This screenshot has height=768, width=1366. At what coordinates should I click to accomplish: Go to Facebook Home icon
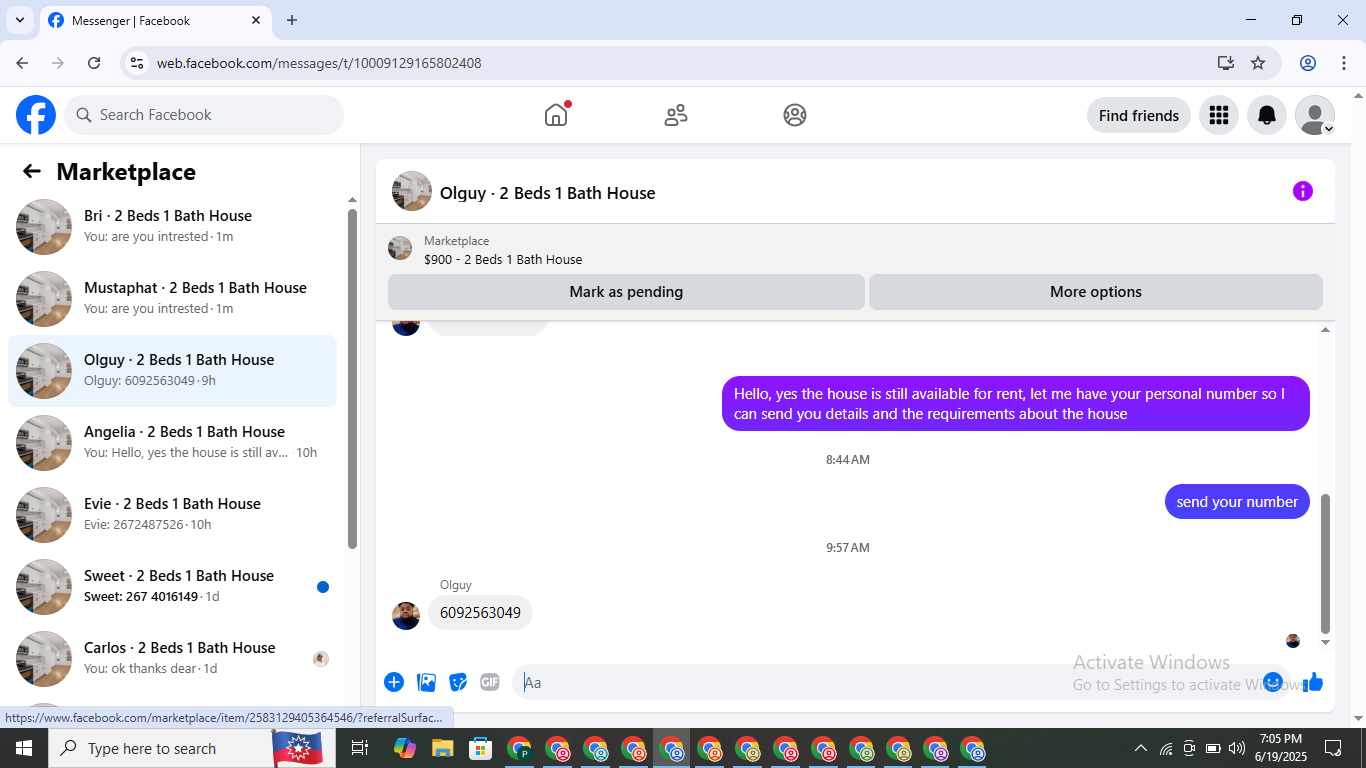click(x=556, y=115)
